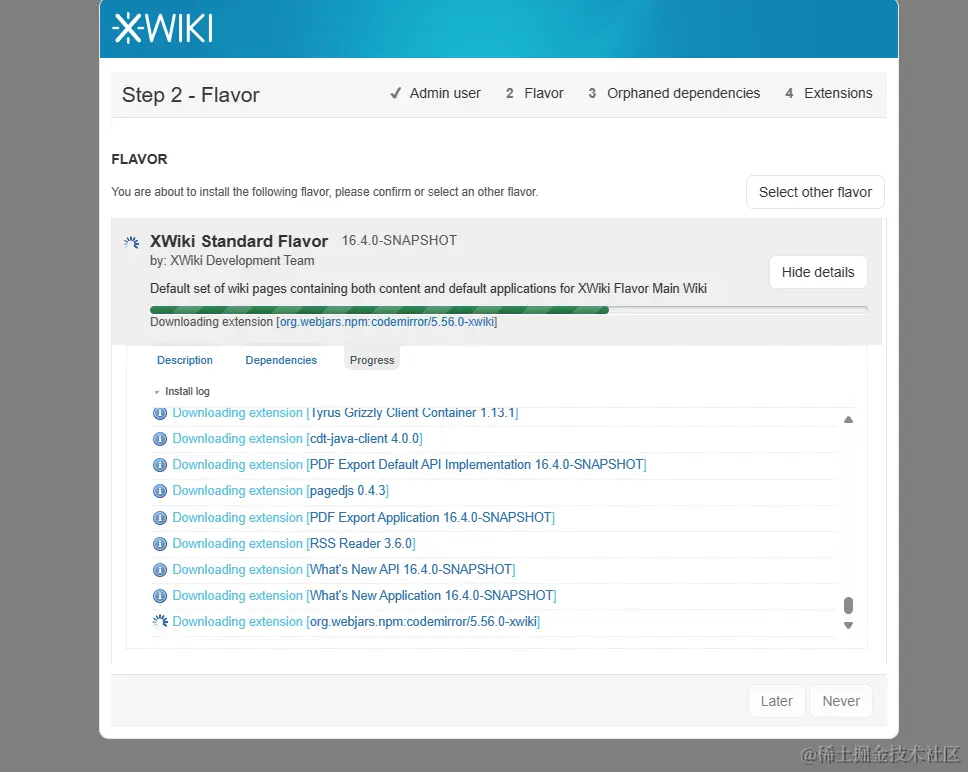Image resolution: width=968 pixels, height=772 pixels.
Task: Open cdt-java-client 4.0.0 log link
Action: (365, 439)
